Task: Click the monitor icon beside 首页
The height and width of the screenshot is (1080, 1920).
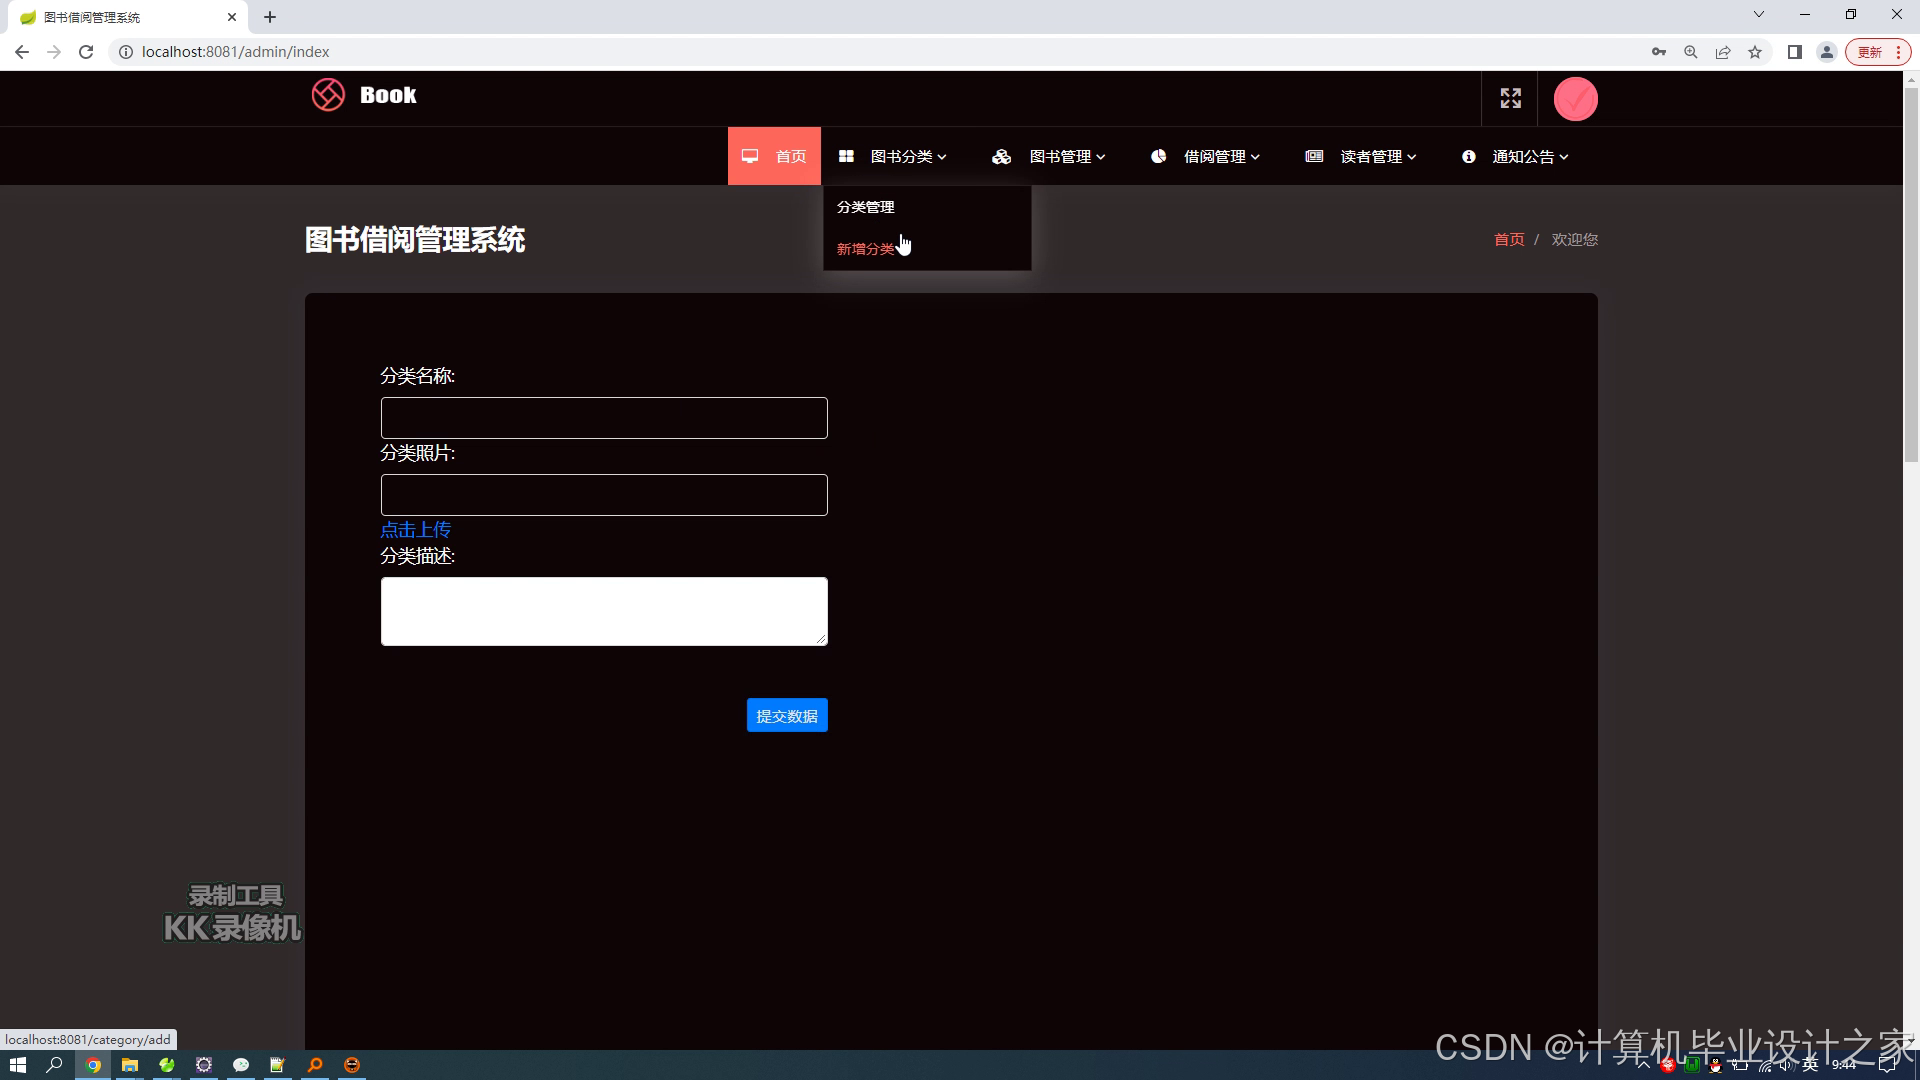Action: pos(750,156)
